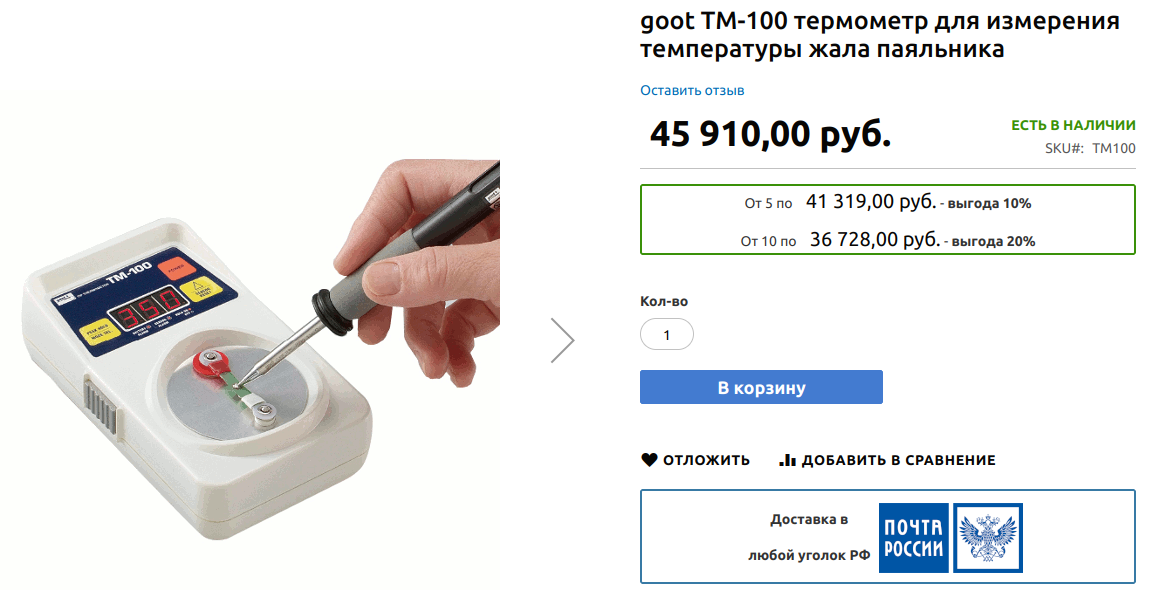Click the ДОБАВИТЬ В СРАВНЕНИЕ text

[x=898, y=460]
